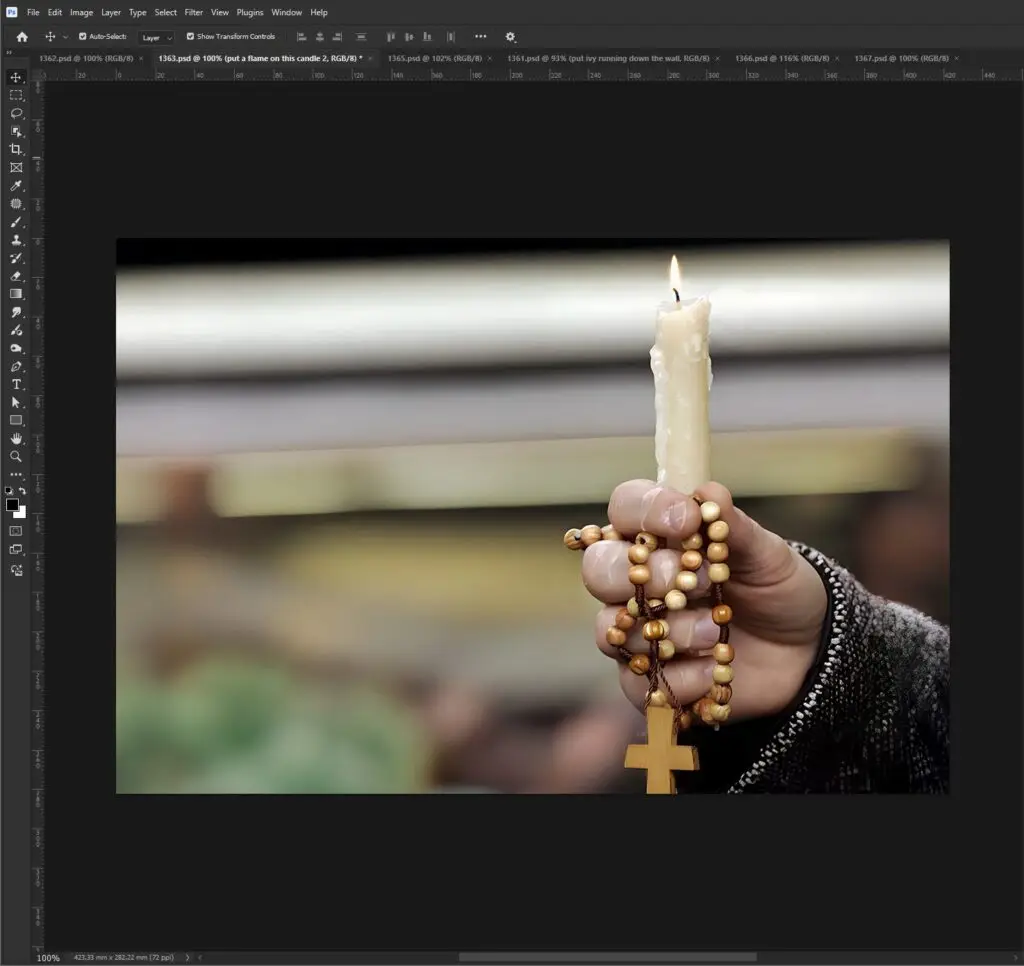
Task: Disable Show Transform Controls checkbox
Action: 191,37
